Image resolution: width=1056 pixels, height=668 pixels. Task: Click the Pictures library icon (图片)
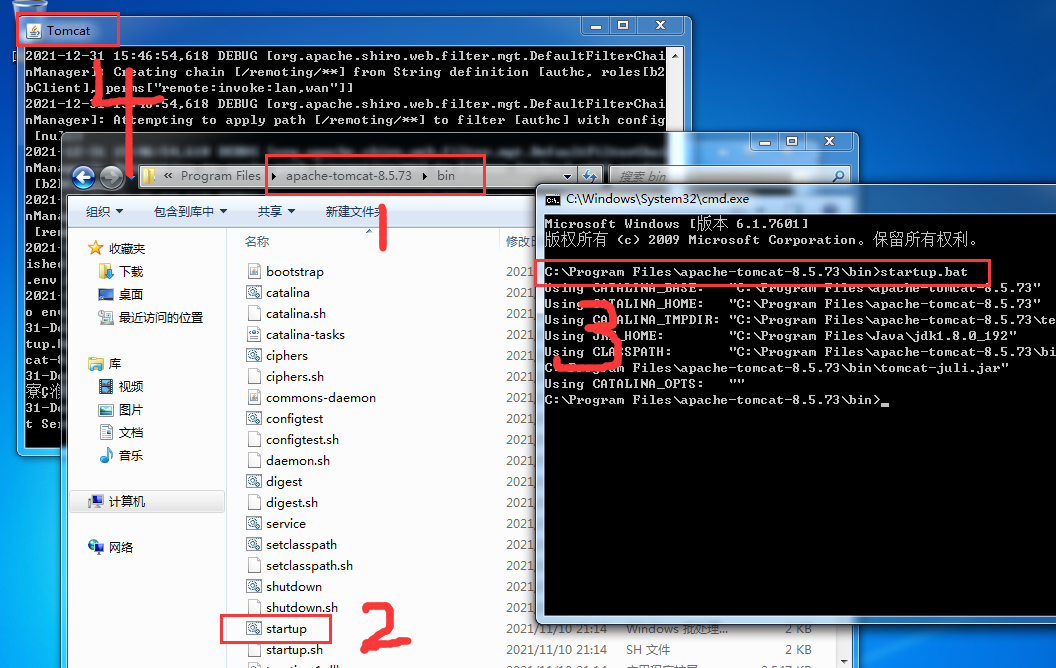(106, 409)
